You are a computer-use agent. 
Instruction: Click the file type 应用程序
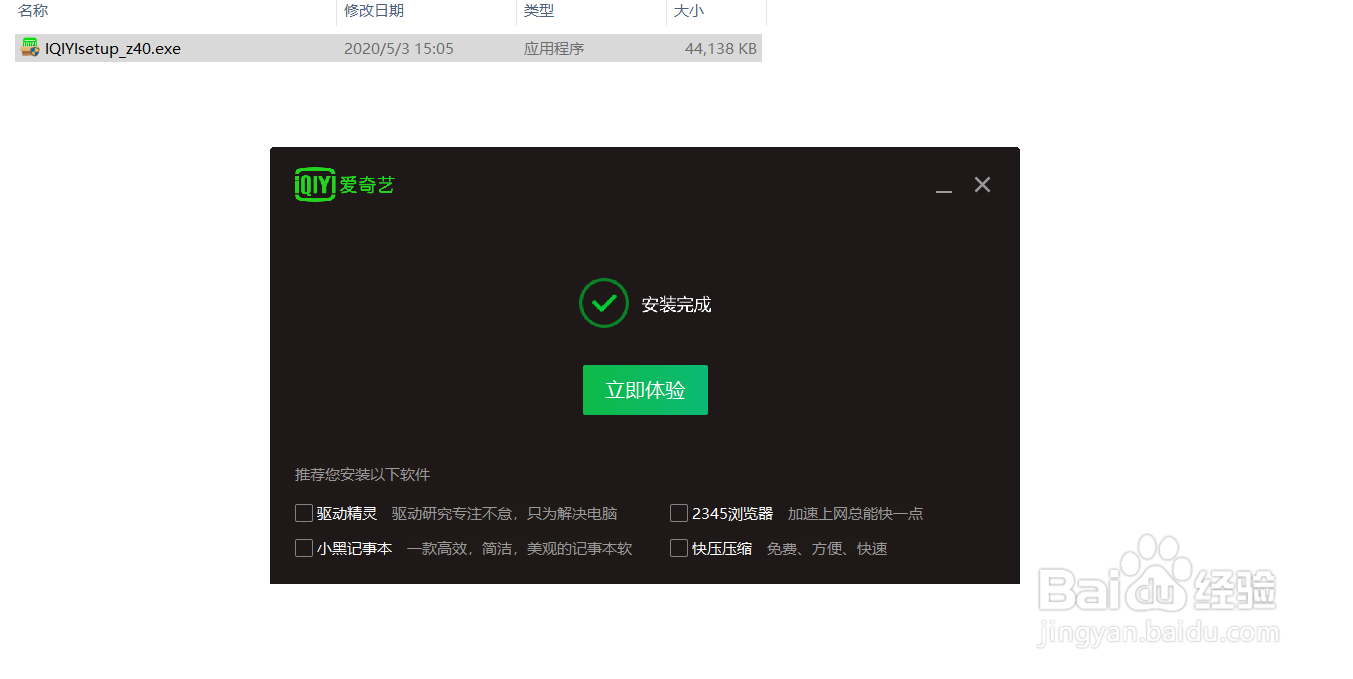[554, 48]
